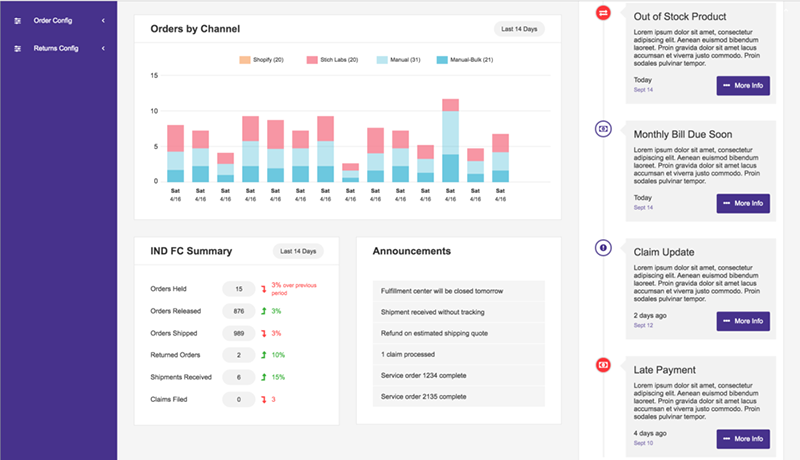Screen dimensions: 800x460
Task: Click the red down arrow beside Orders Held
Action: tap(263, 289)
